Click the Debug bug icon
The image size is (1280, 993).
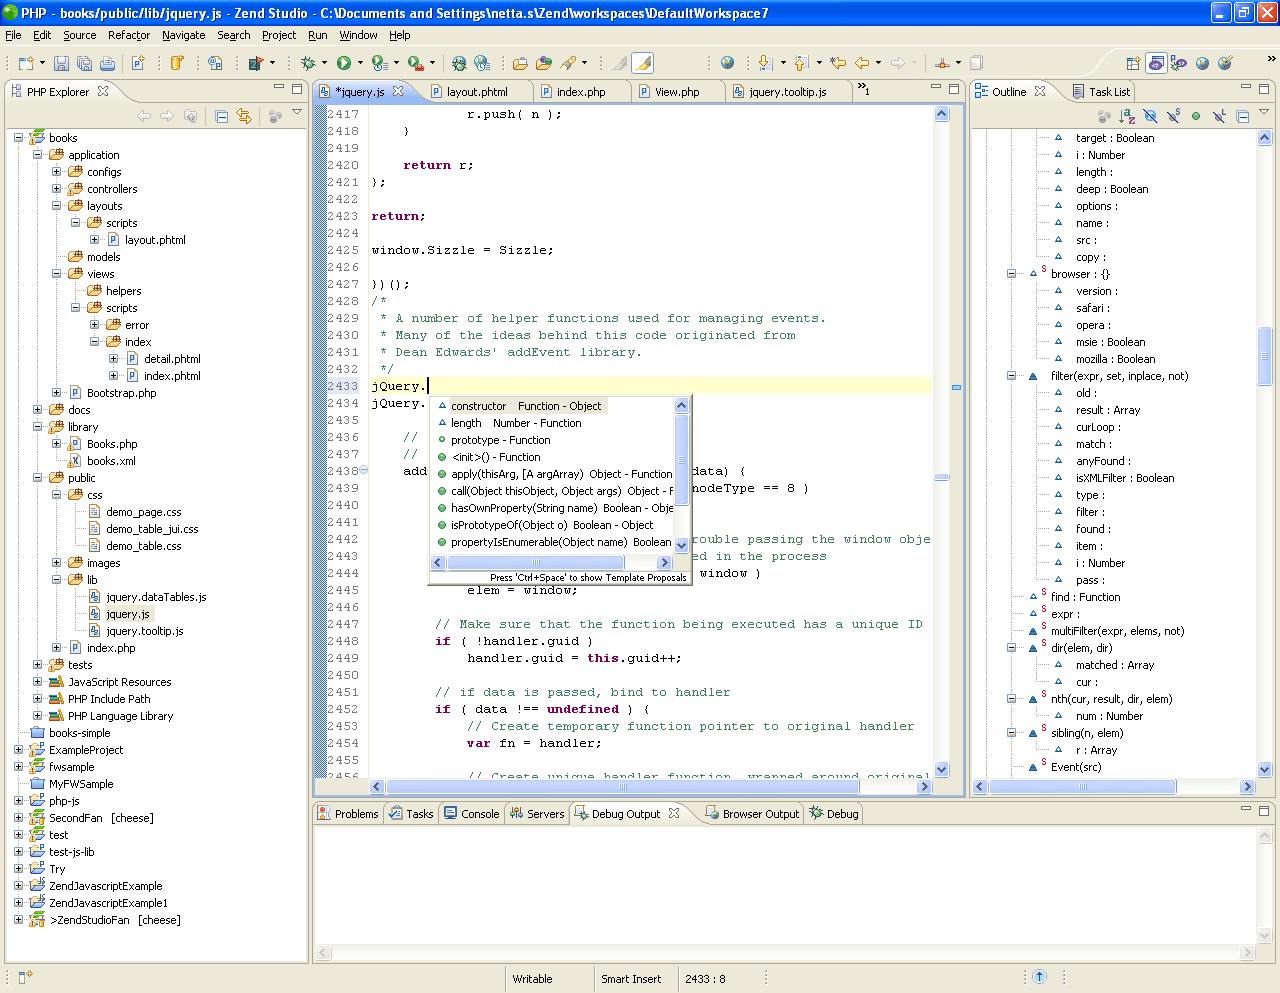pyautogui.click(x=308, y=63)
